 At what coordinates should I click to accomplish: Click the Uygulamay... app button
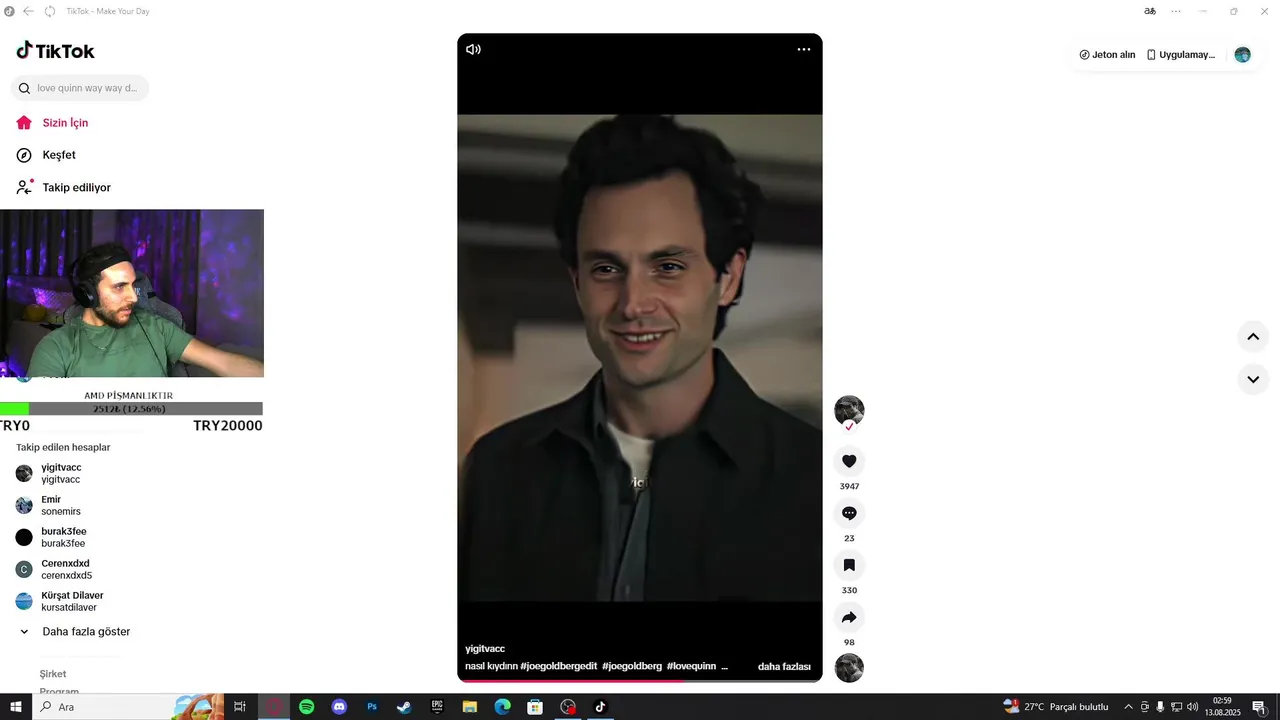coord(1181,55)
